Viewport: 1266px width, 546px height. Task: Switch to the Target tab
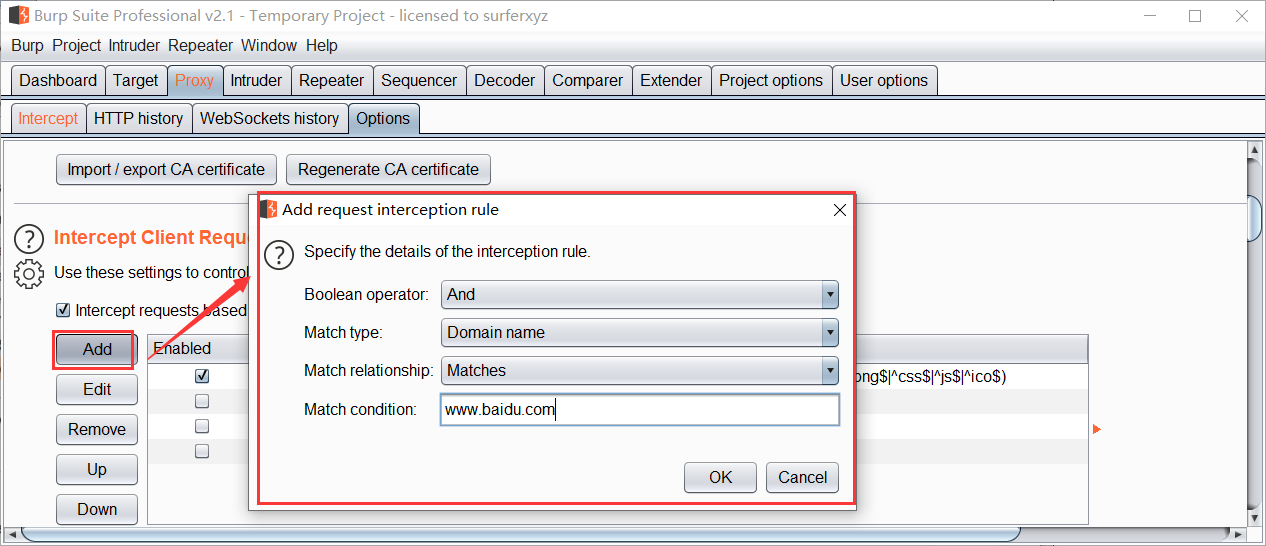(x=135, y=81)
